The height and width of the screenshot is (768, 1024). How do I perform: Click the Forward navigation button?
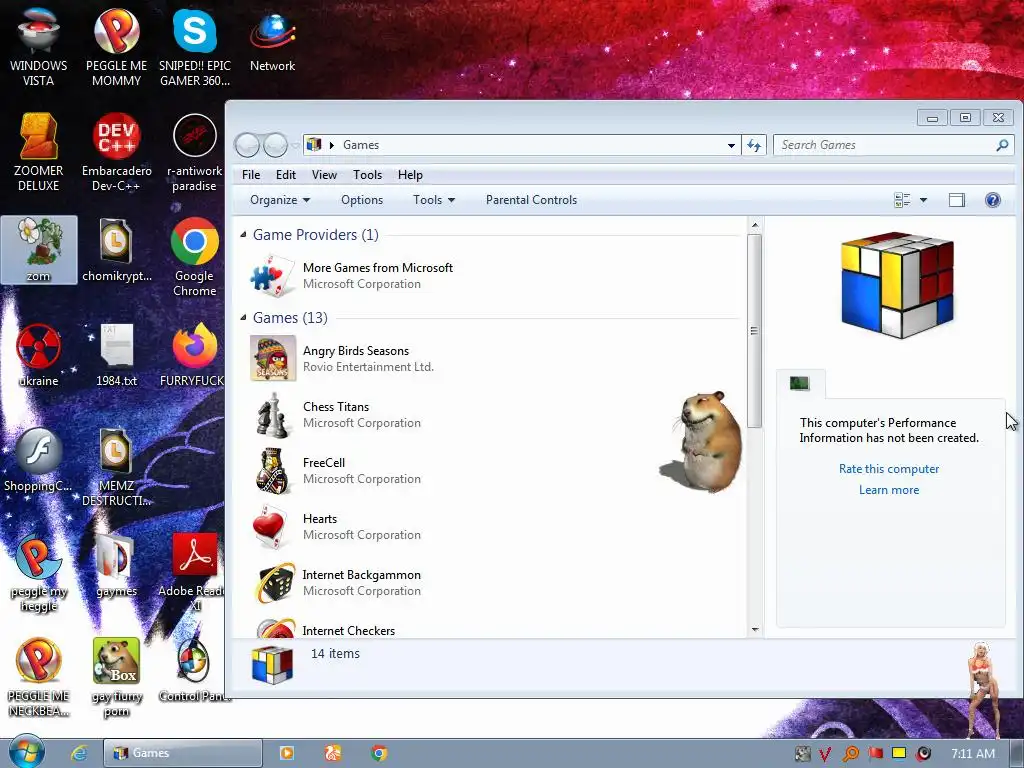point(276,145)
